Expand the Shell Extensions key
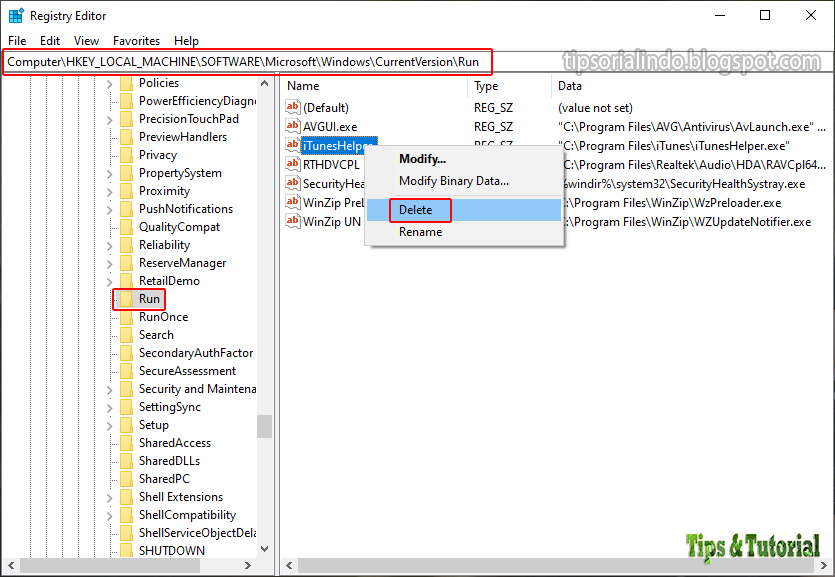This screenshot has width=835, height=577. [x=109, y=498]
